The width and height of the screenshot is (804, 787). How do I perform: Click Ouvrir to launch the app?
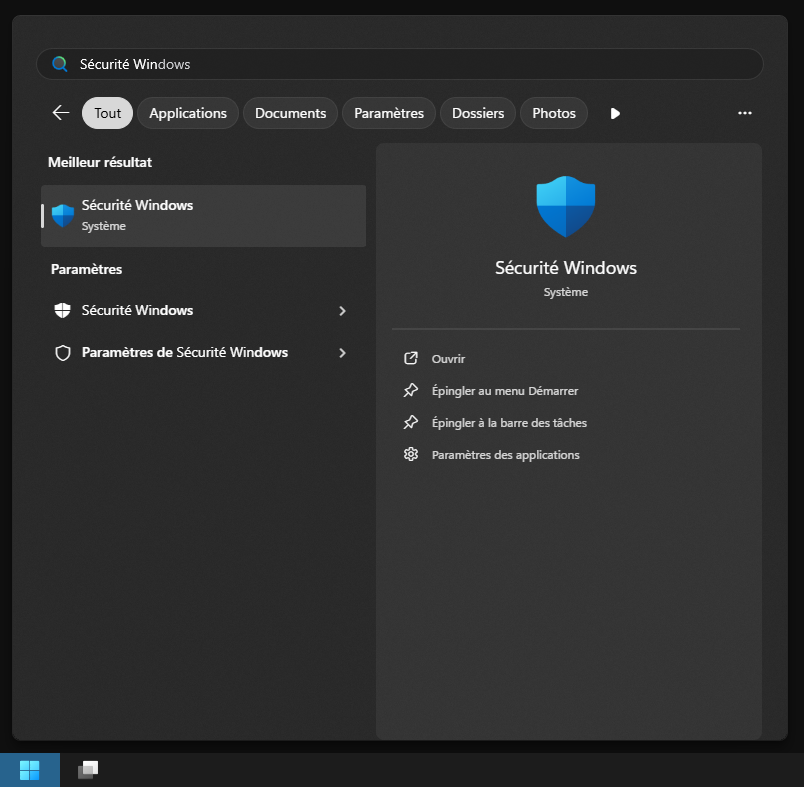[x=448, y=359]
